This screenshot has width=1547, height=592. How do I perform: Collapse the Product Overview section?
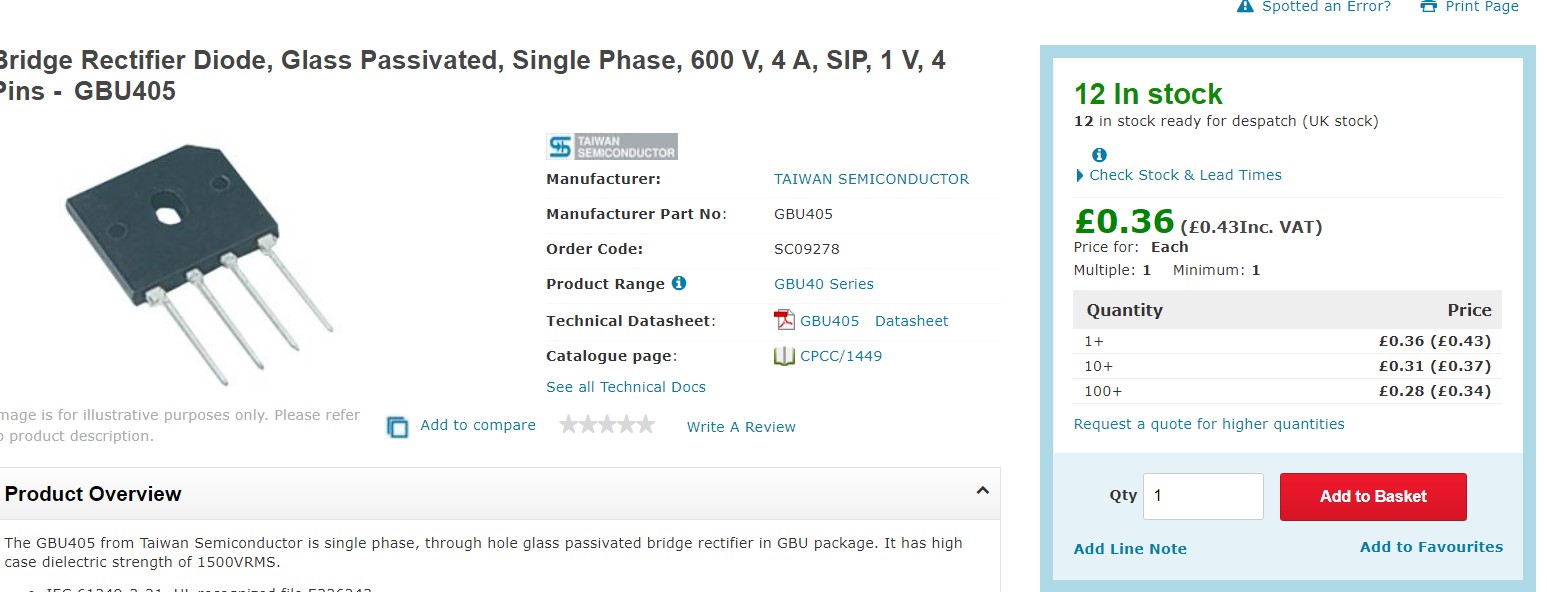[x=982, y=491]
